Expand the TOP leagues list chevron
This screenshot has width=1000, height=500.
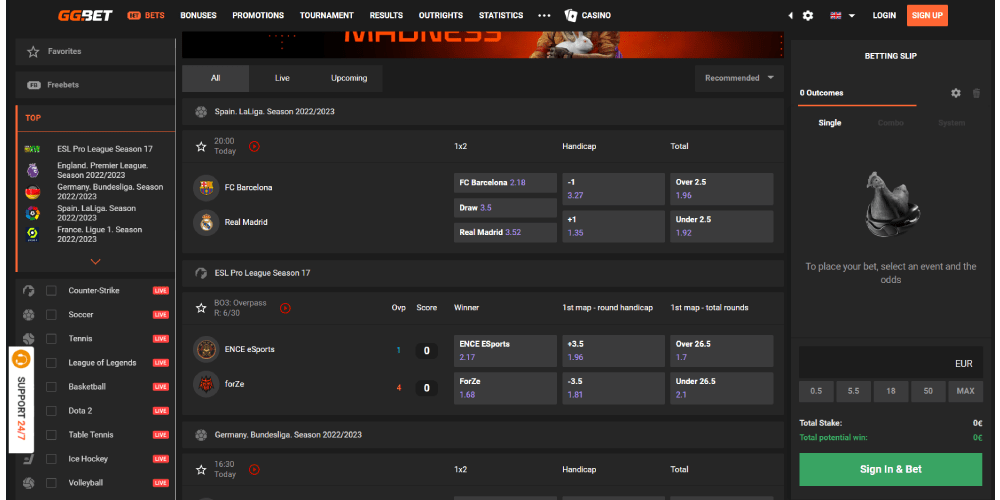[x=95, y=262]
